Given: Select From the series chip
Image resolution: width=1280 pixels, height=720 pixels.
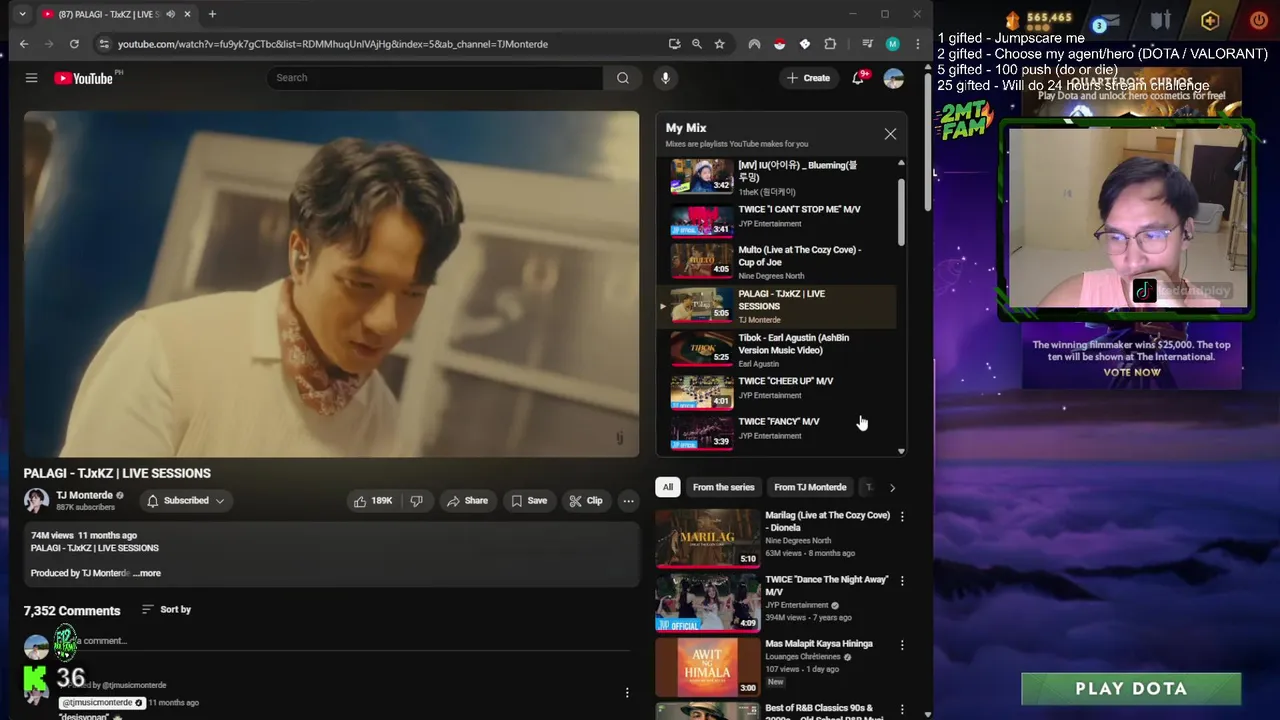Looking at the screenshot, I should click(x=723, y=488).
